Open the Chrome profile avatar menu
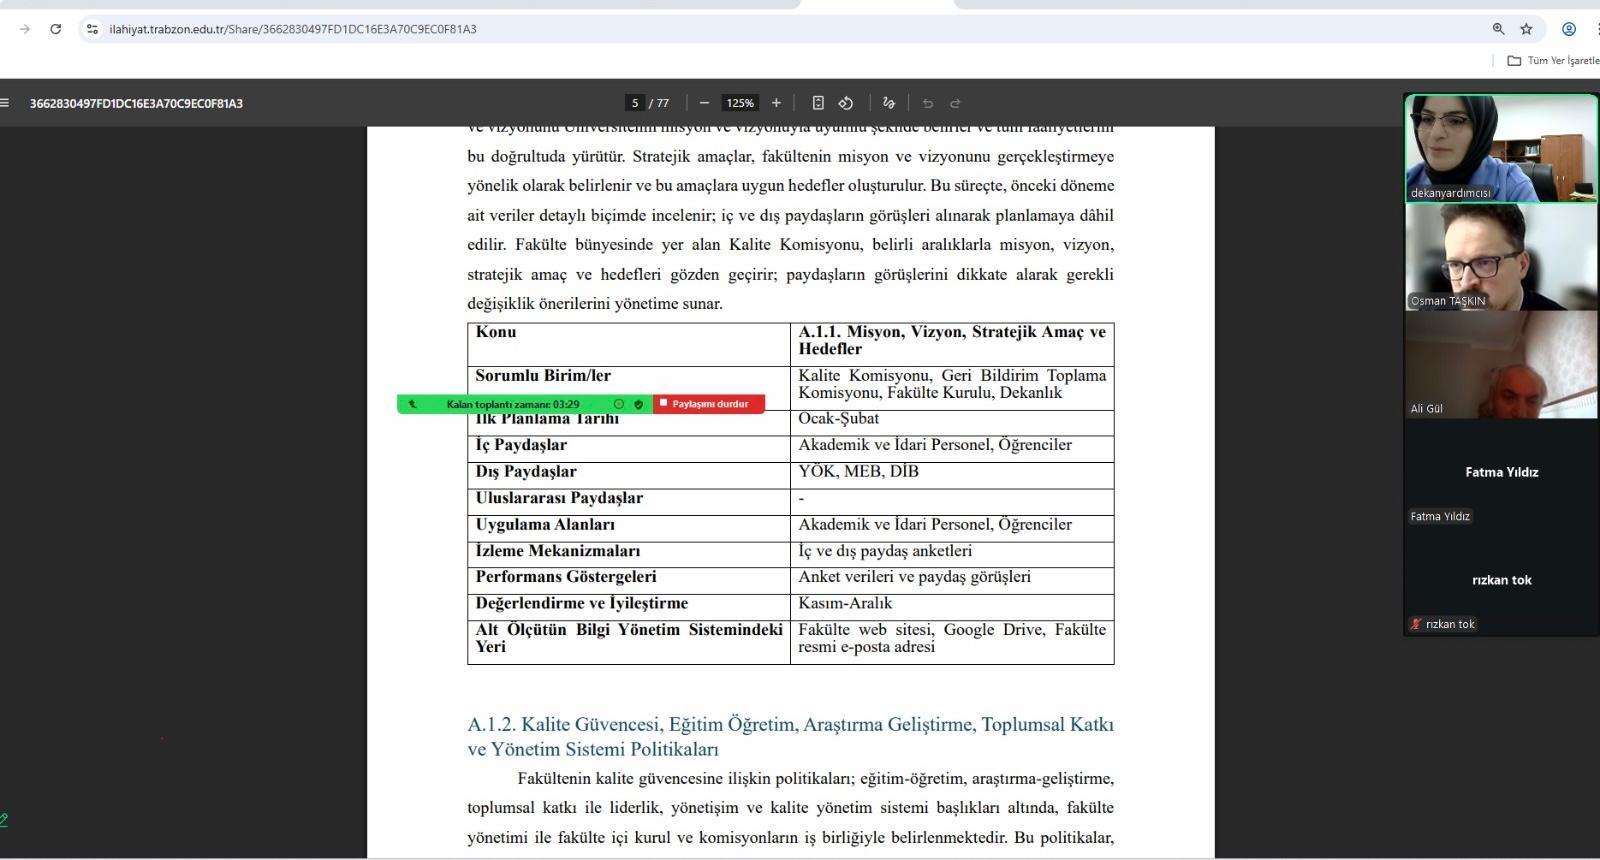The height and width of the screenshot is (860, 1600). tap(1569, 29)
